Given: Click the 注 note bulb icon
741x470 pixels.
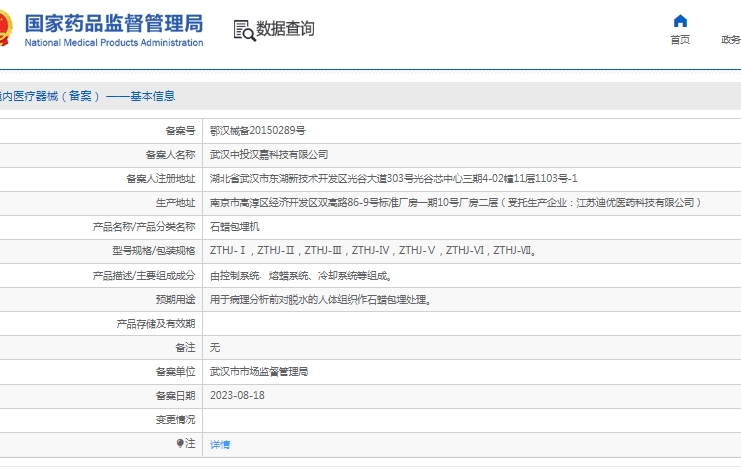Looking at the screenshot, I should click(180, 443).
